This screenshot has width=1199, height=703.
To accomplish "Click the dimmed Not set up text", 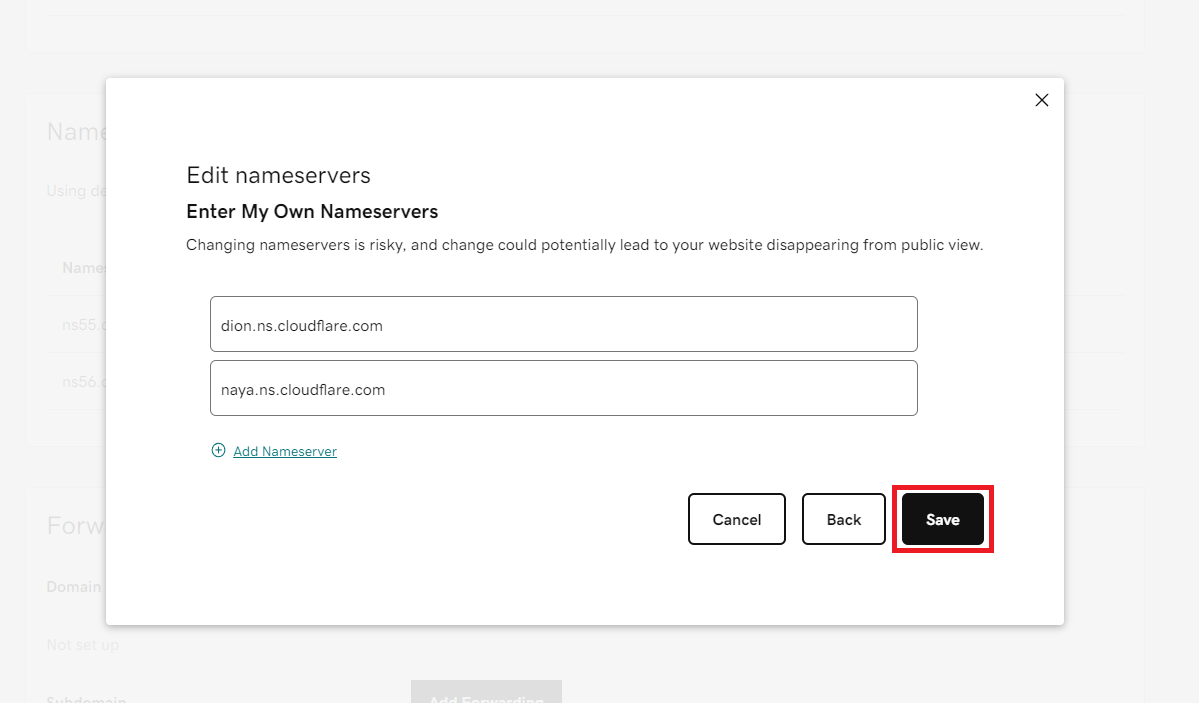I will point(83,645).
